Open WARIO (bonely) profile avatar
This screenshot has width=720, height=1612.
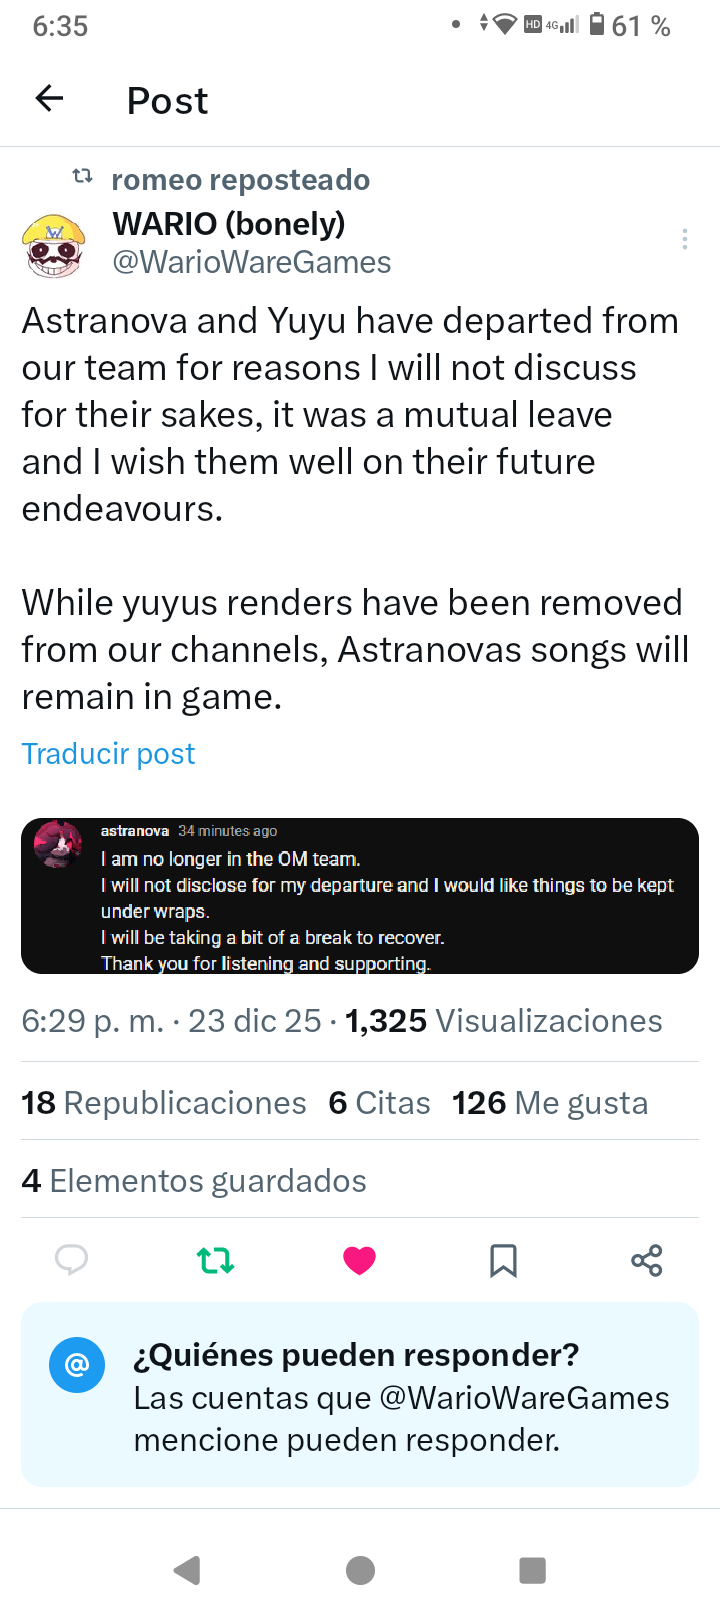tap(51, 244)
